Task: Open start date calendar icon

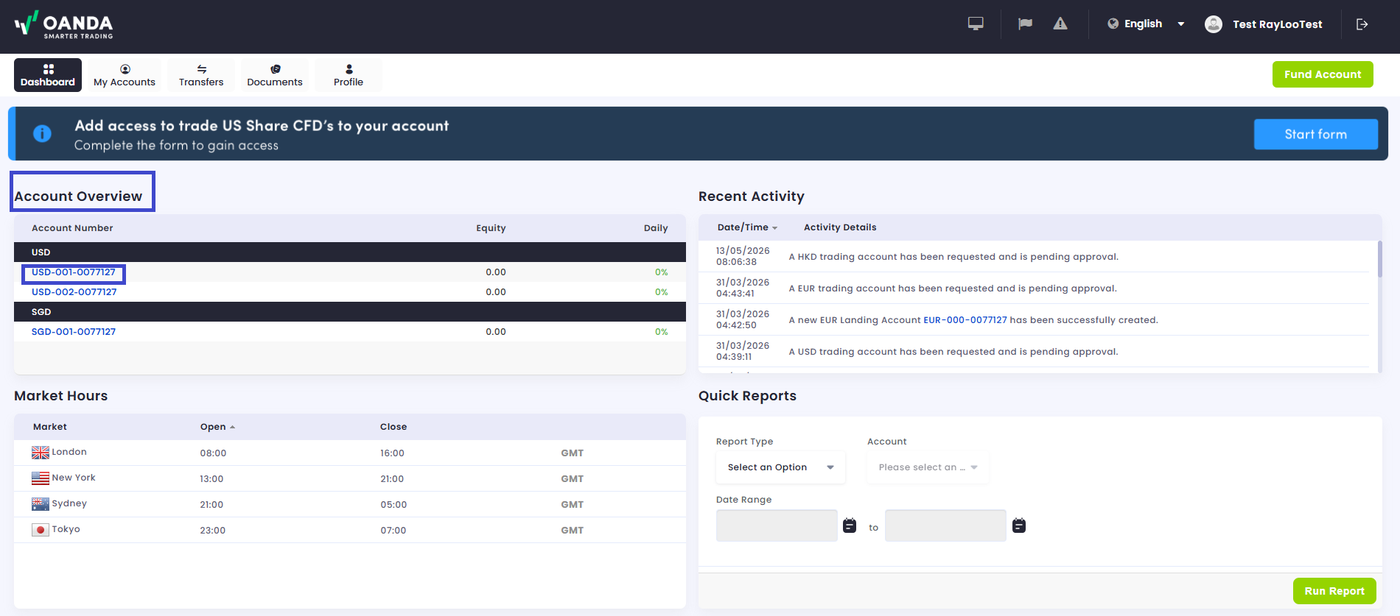Action: coord(849,525)
